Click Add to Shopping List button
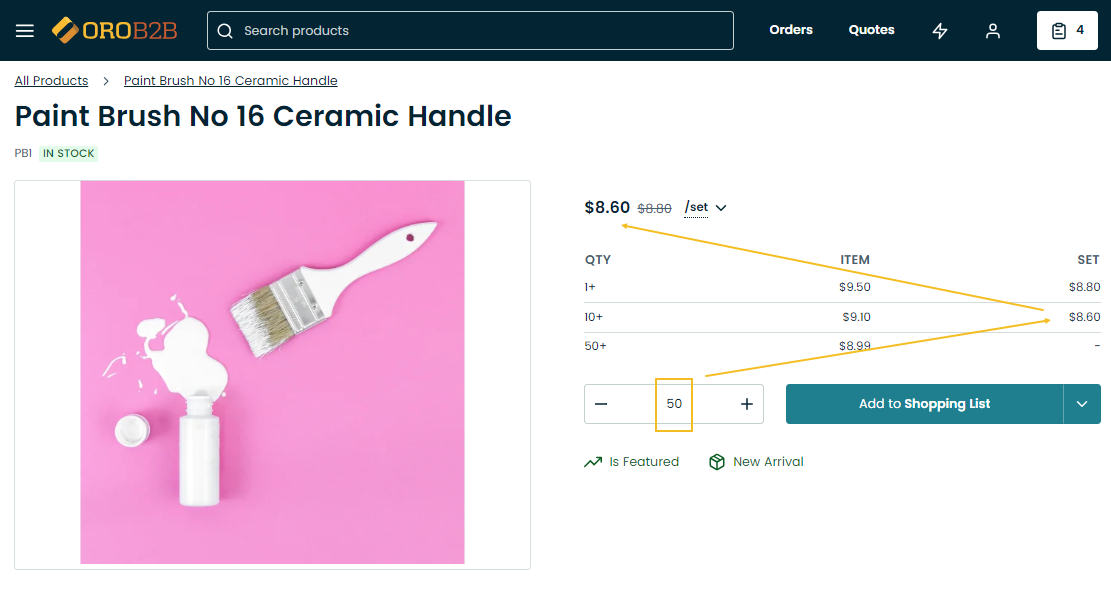Screen dimensions: 1111x590 [x=924, y=404]
